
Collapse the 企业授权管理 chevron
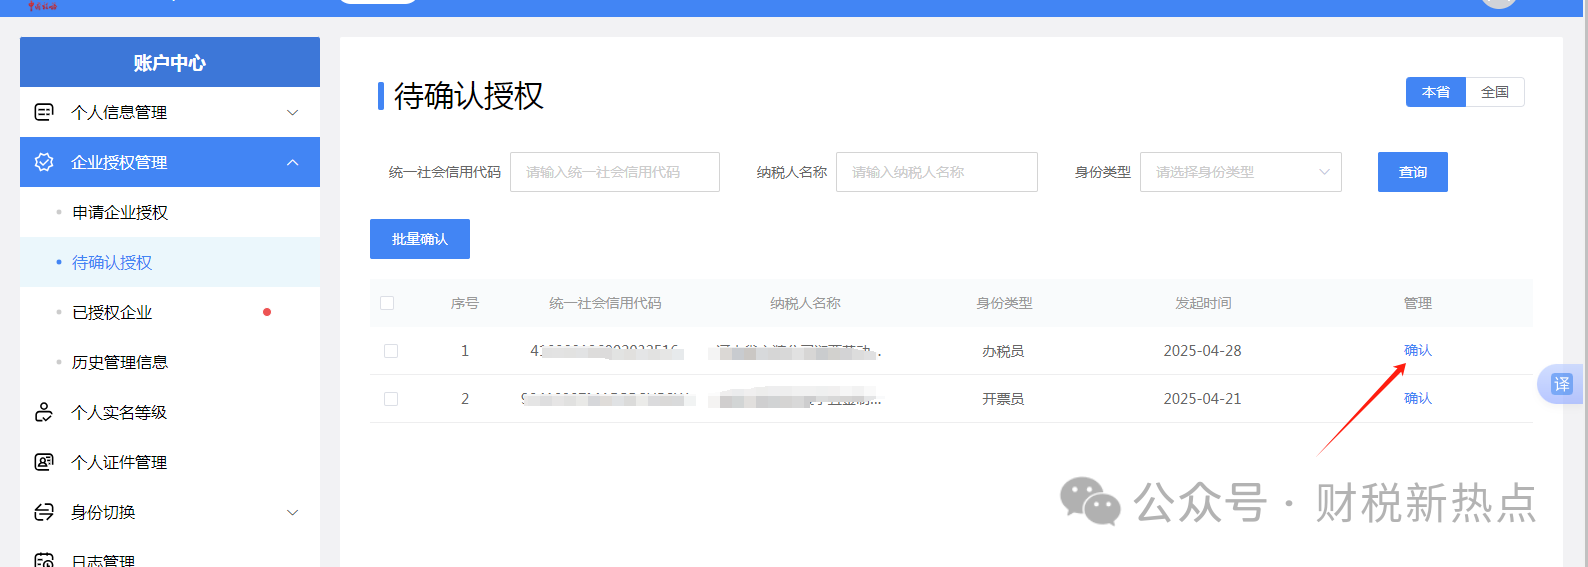pos(293,162)
